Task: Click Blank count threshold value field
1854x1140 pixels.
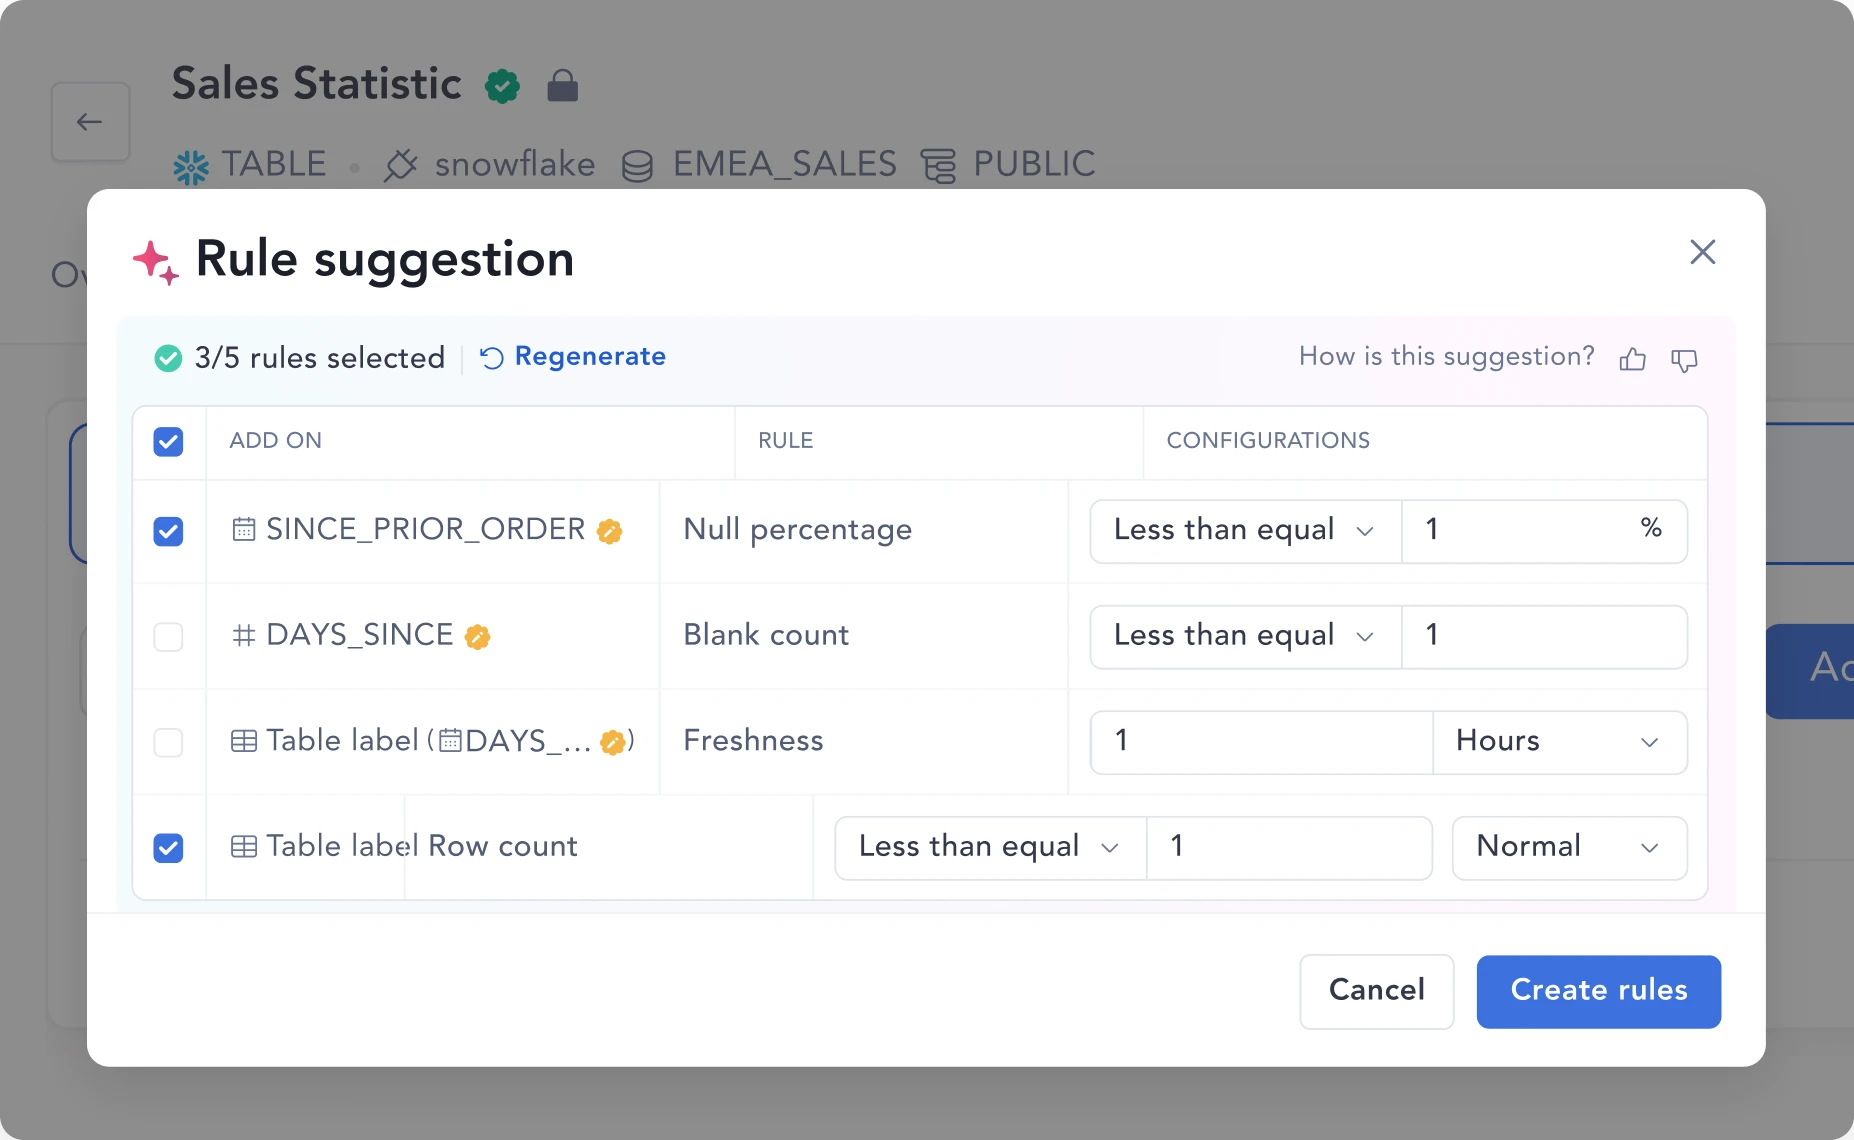Action: coord(1545,637)
